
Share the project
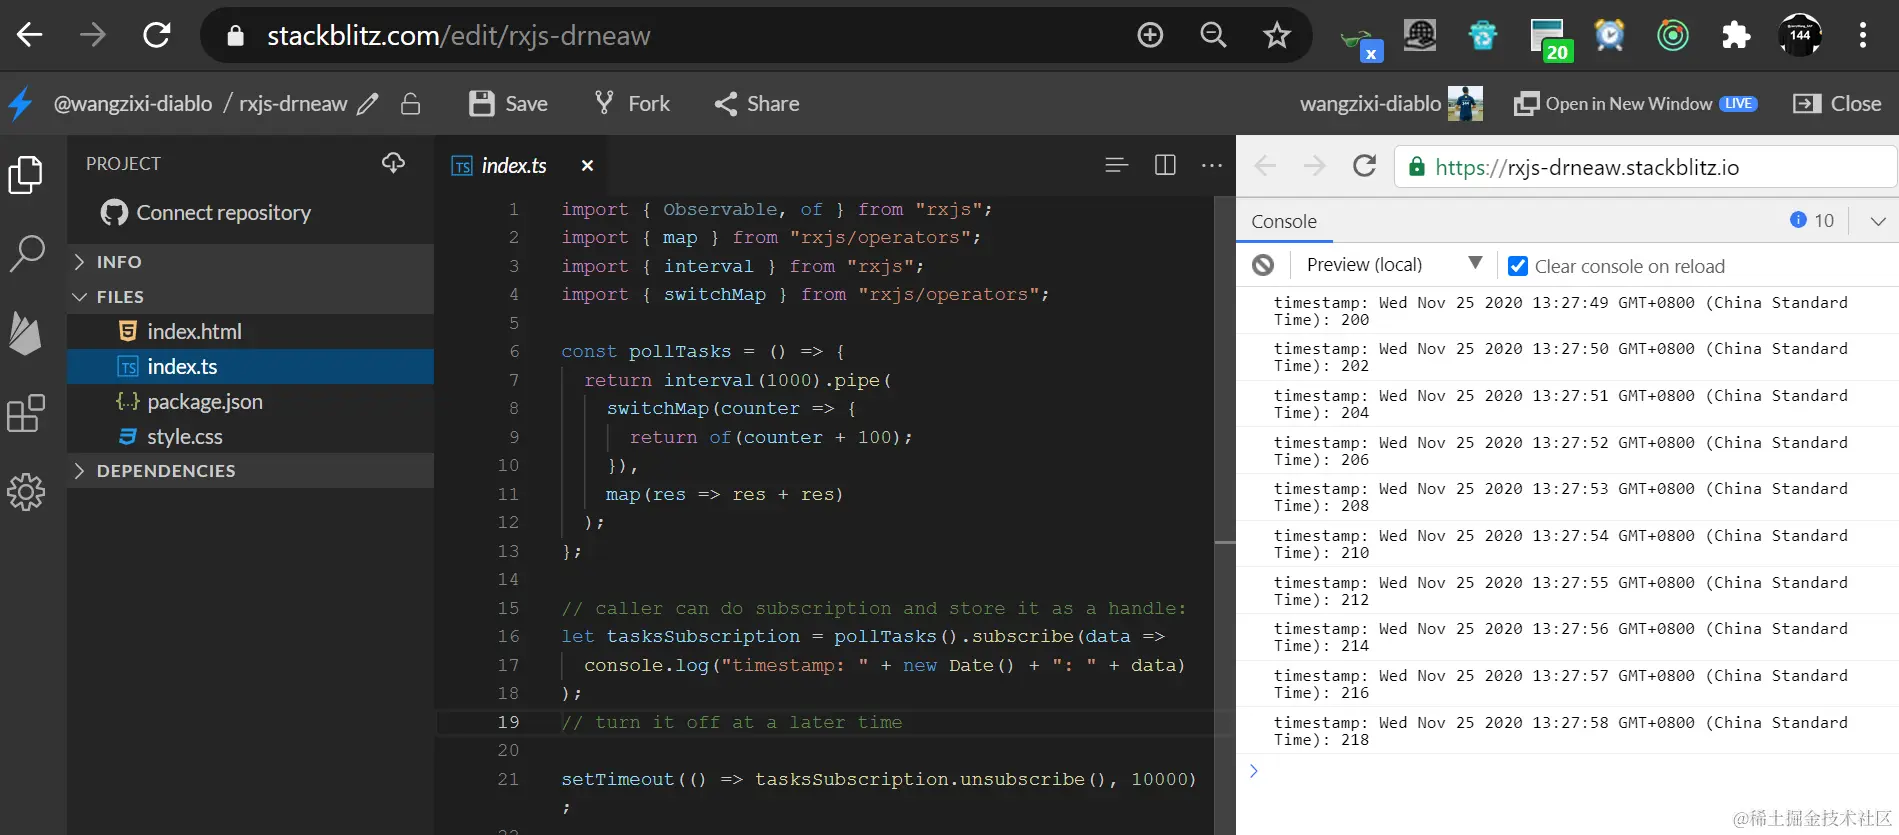click(757, 104)
